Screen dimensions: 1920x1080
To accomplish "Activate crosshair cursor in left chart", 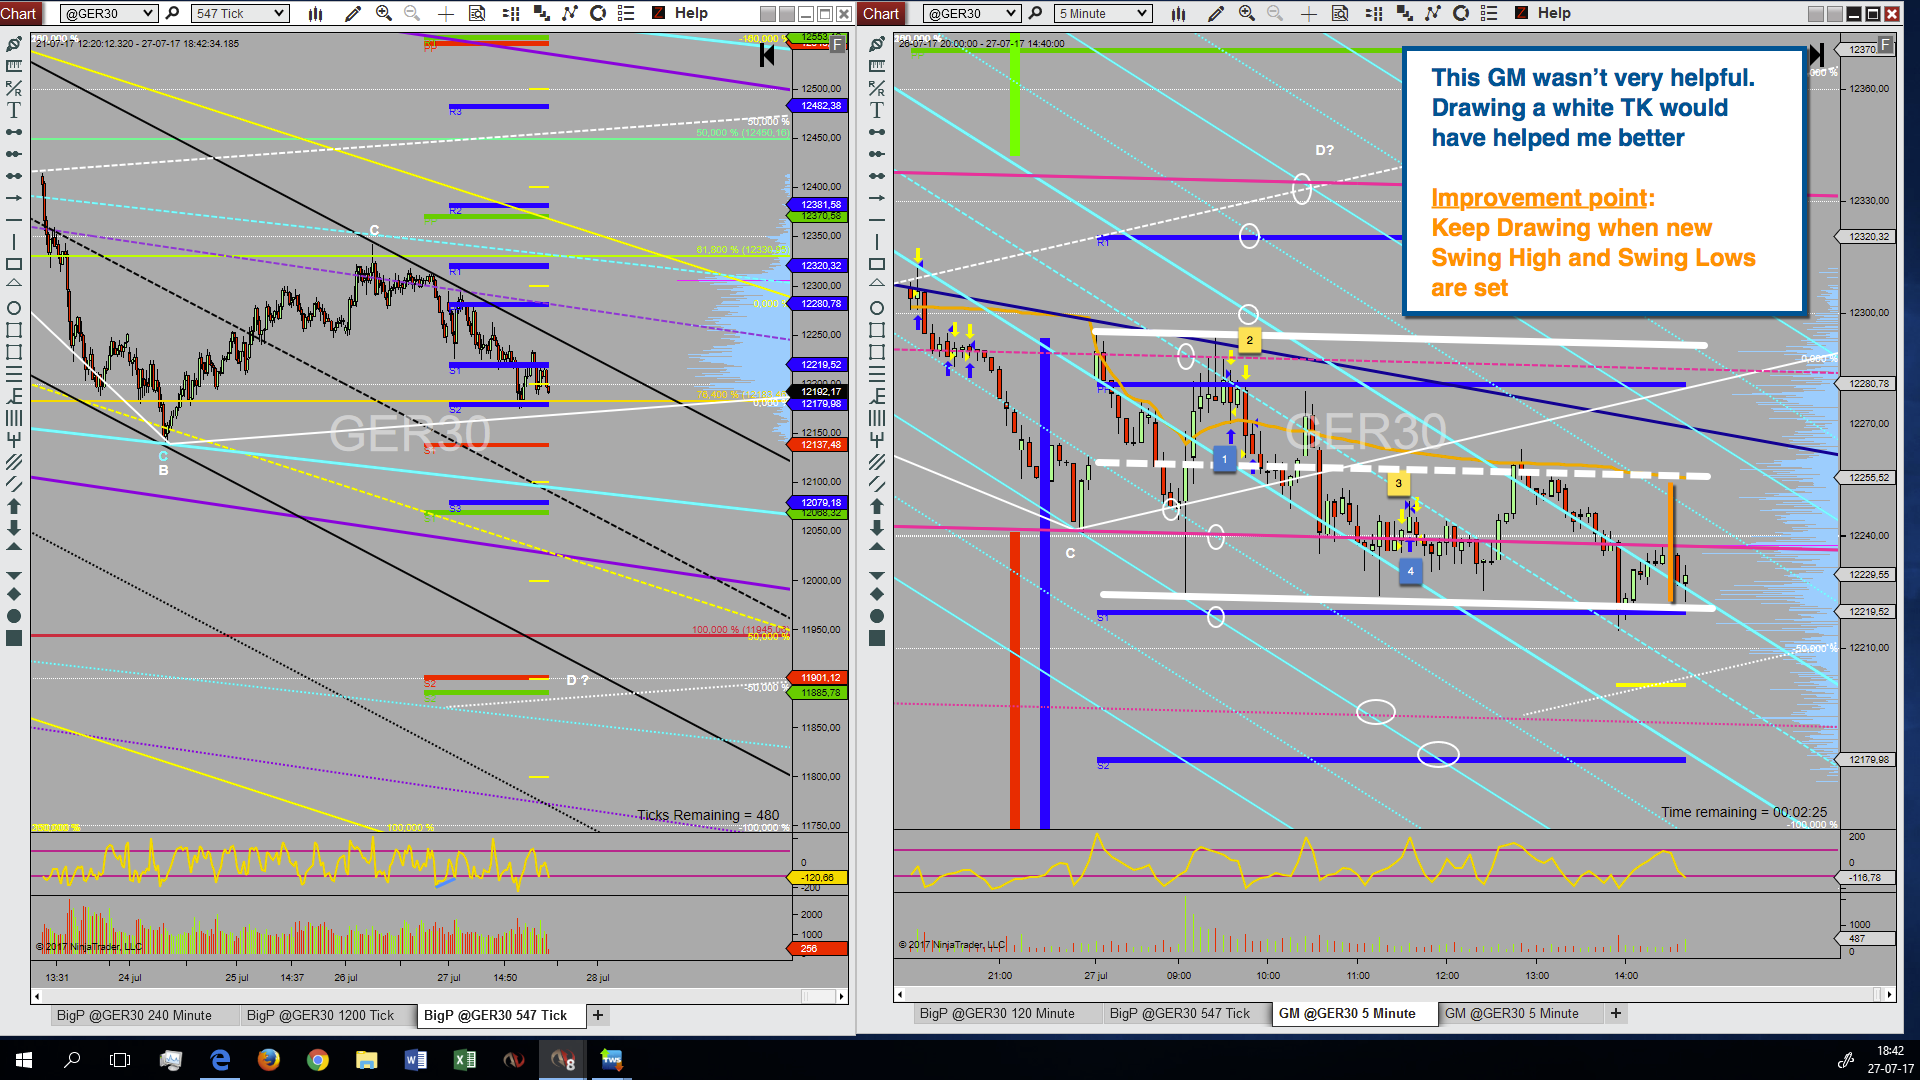I will tap(446, 13).
